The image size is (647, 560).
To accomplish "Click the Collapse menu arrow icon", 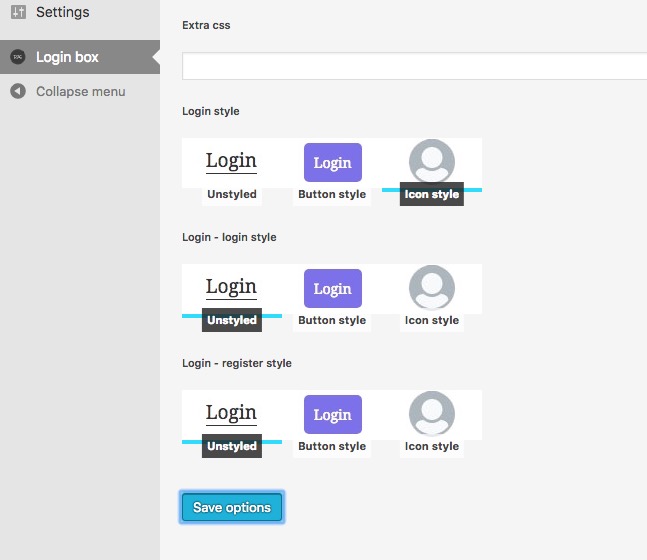I will click(x=18, y=91).
